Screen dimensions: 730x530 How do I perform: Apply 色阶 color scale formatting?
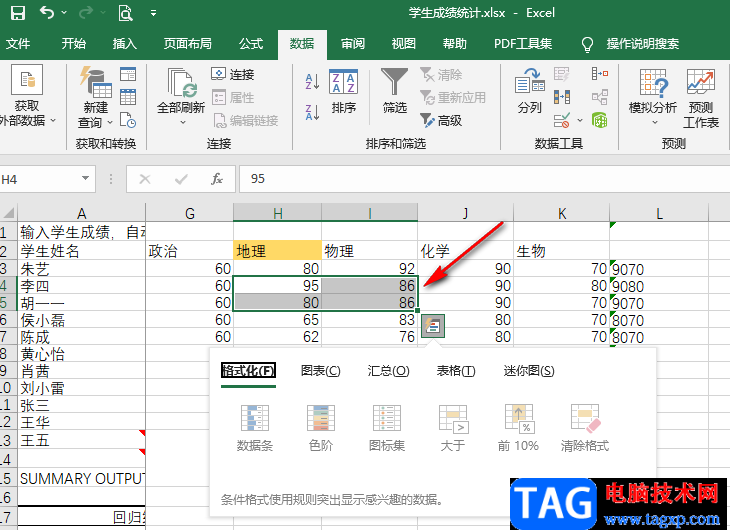click(x=321, y=428)
